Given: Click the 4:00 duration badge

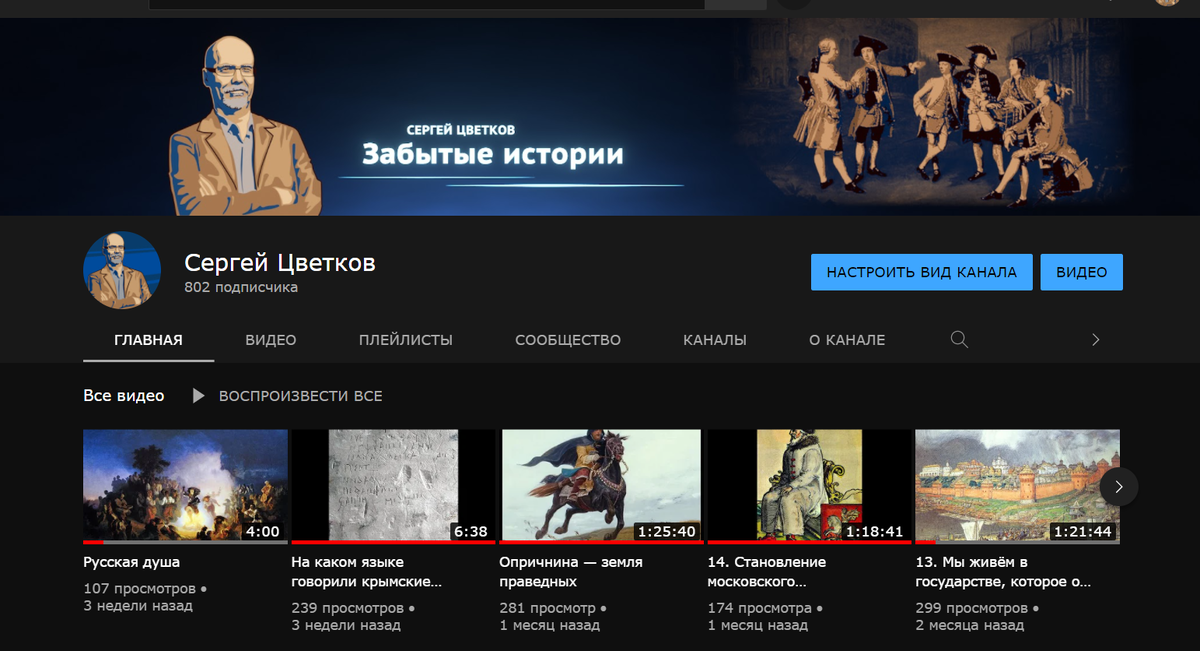Looking at the screenshot, I should (264, 531).
